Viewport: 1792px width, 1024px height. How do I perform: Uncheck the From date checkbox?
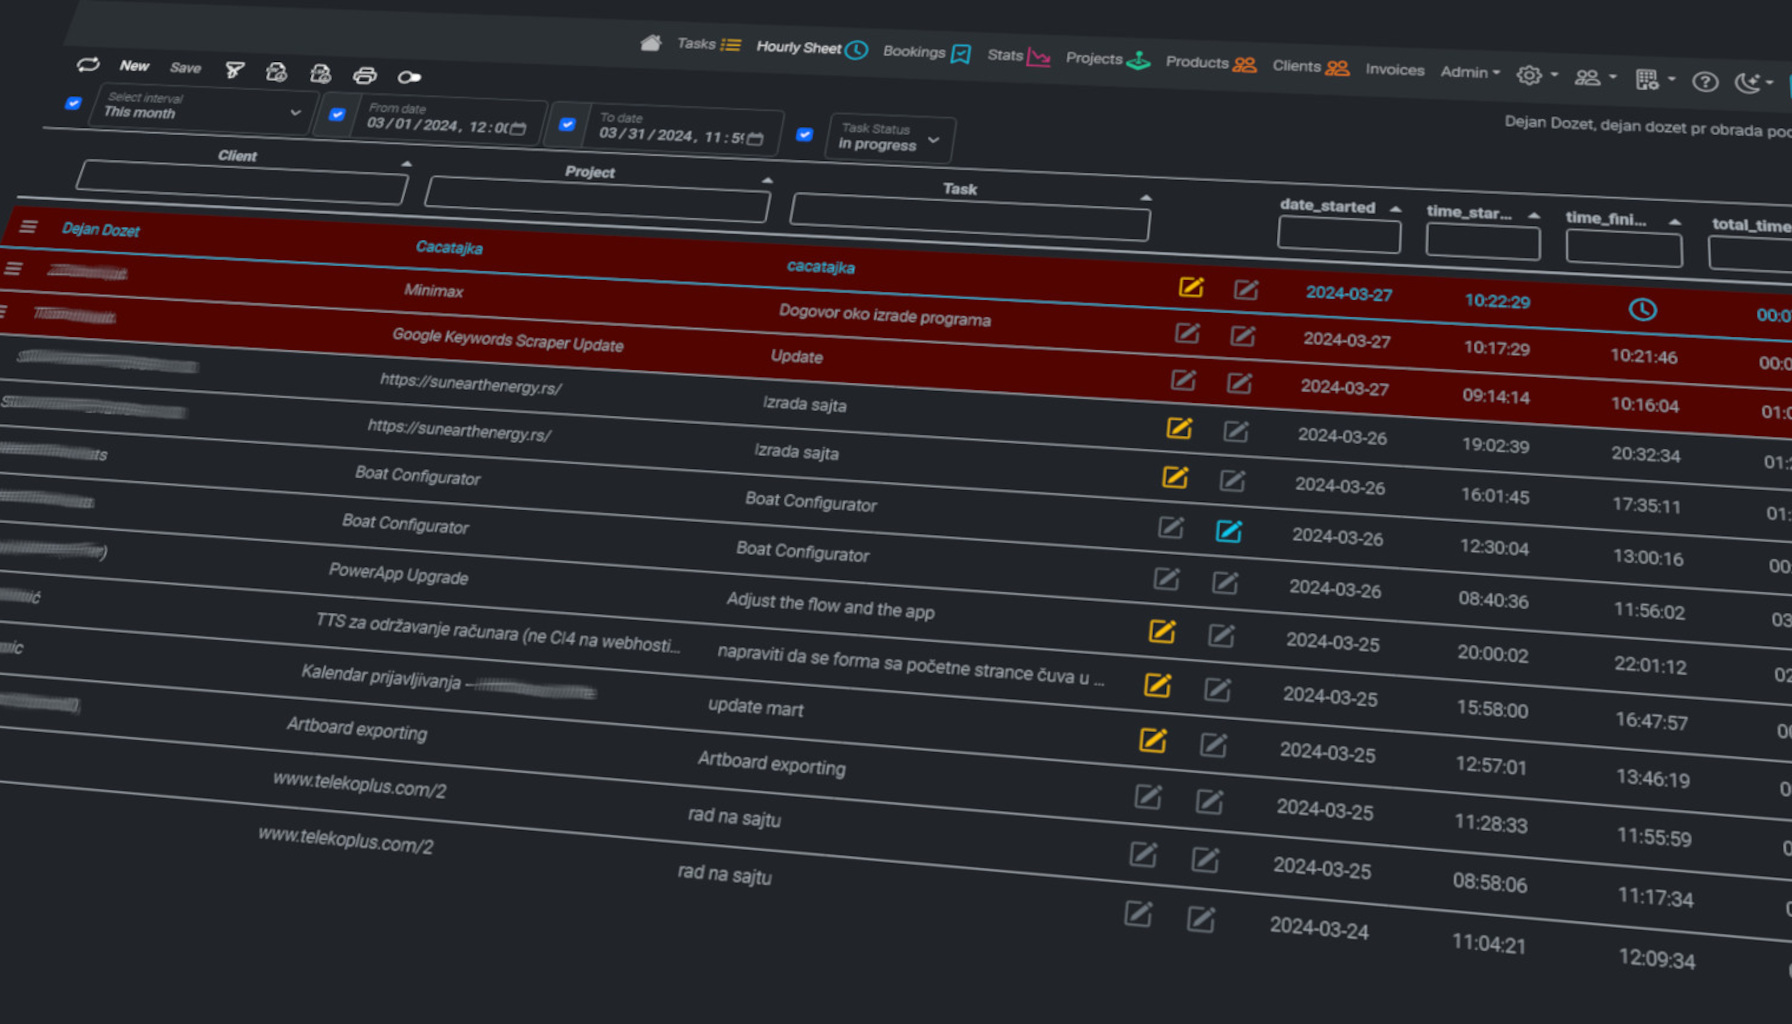[x=338, y=114]
